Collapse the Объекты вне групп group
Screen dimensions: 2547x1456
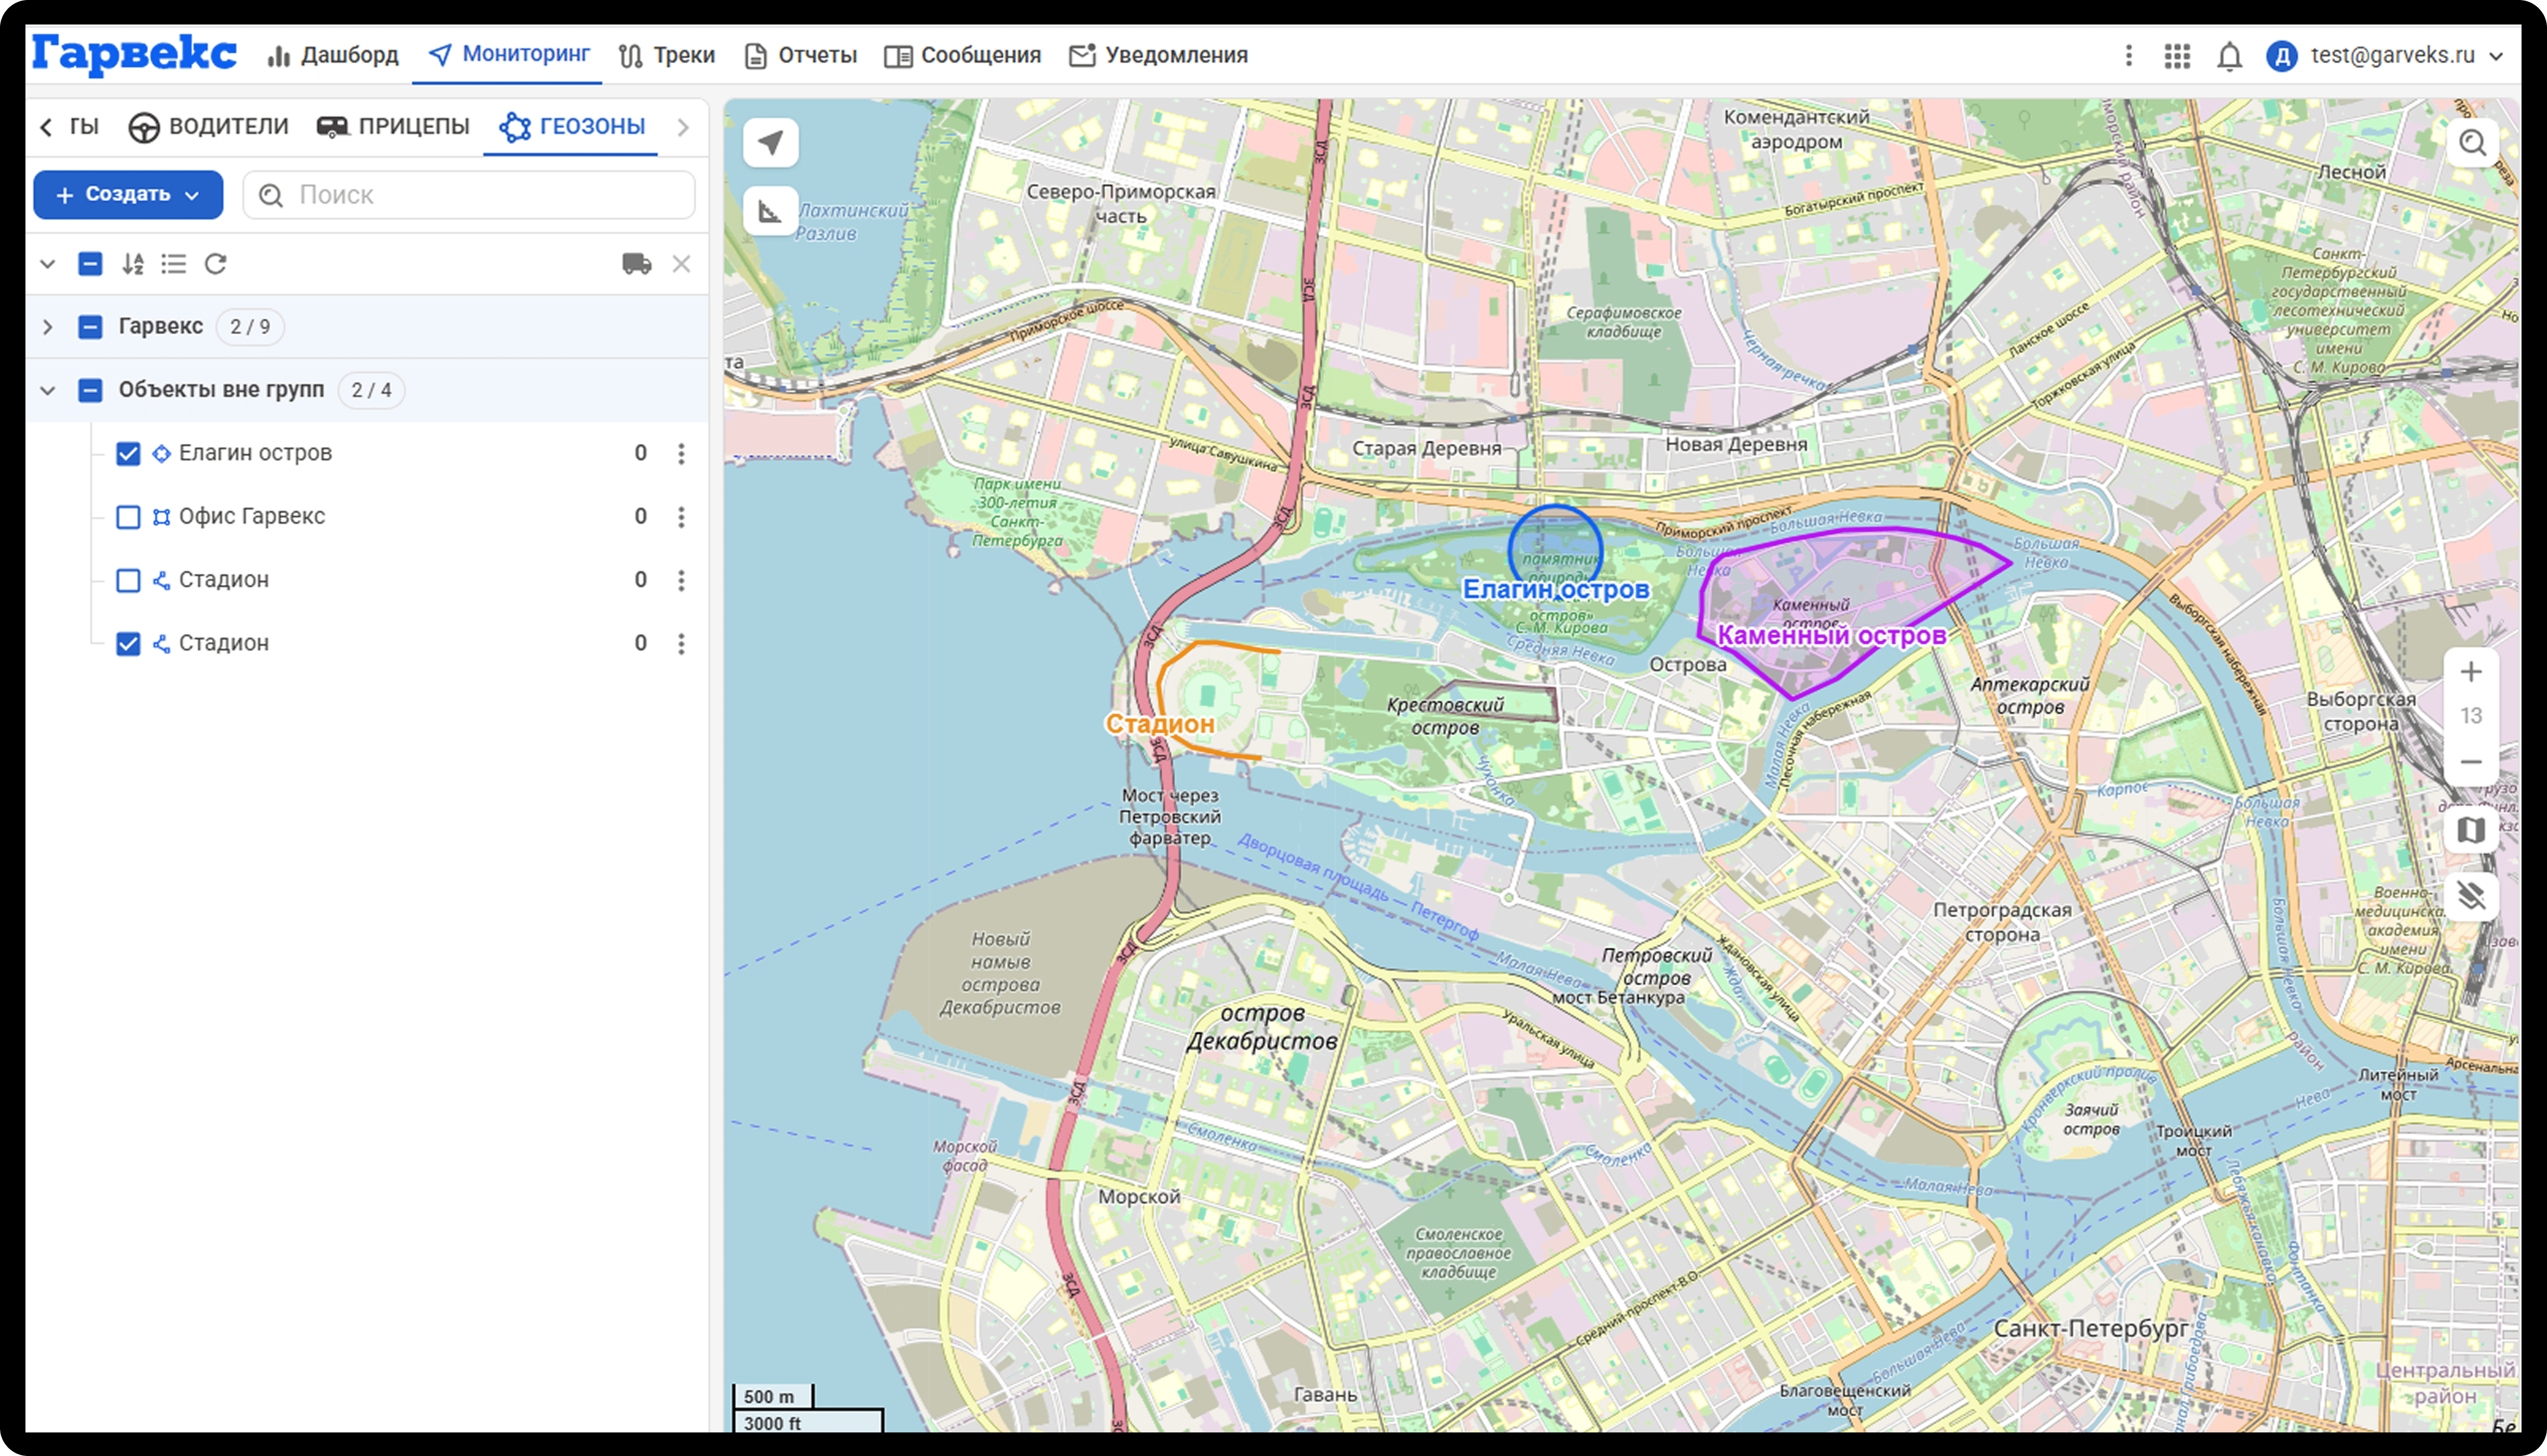point(47,390)
